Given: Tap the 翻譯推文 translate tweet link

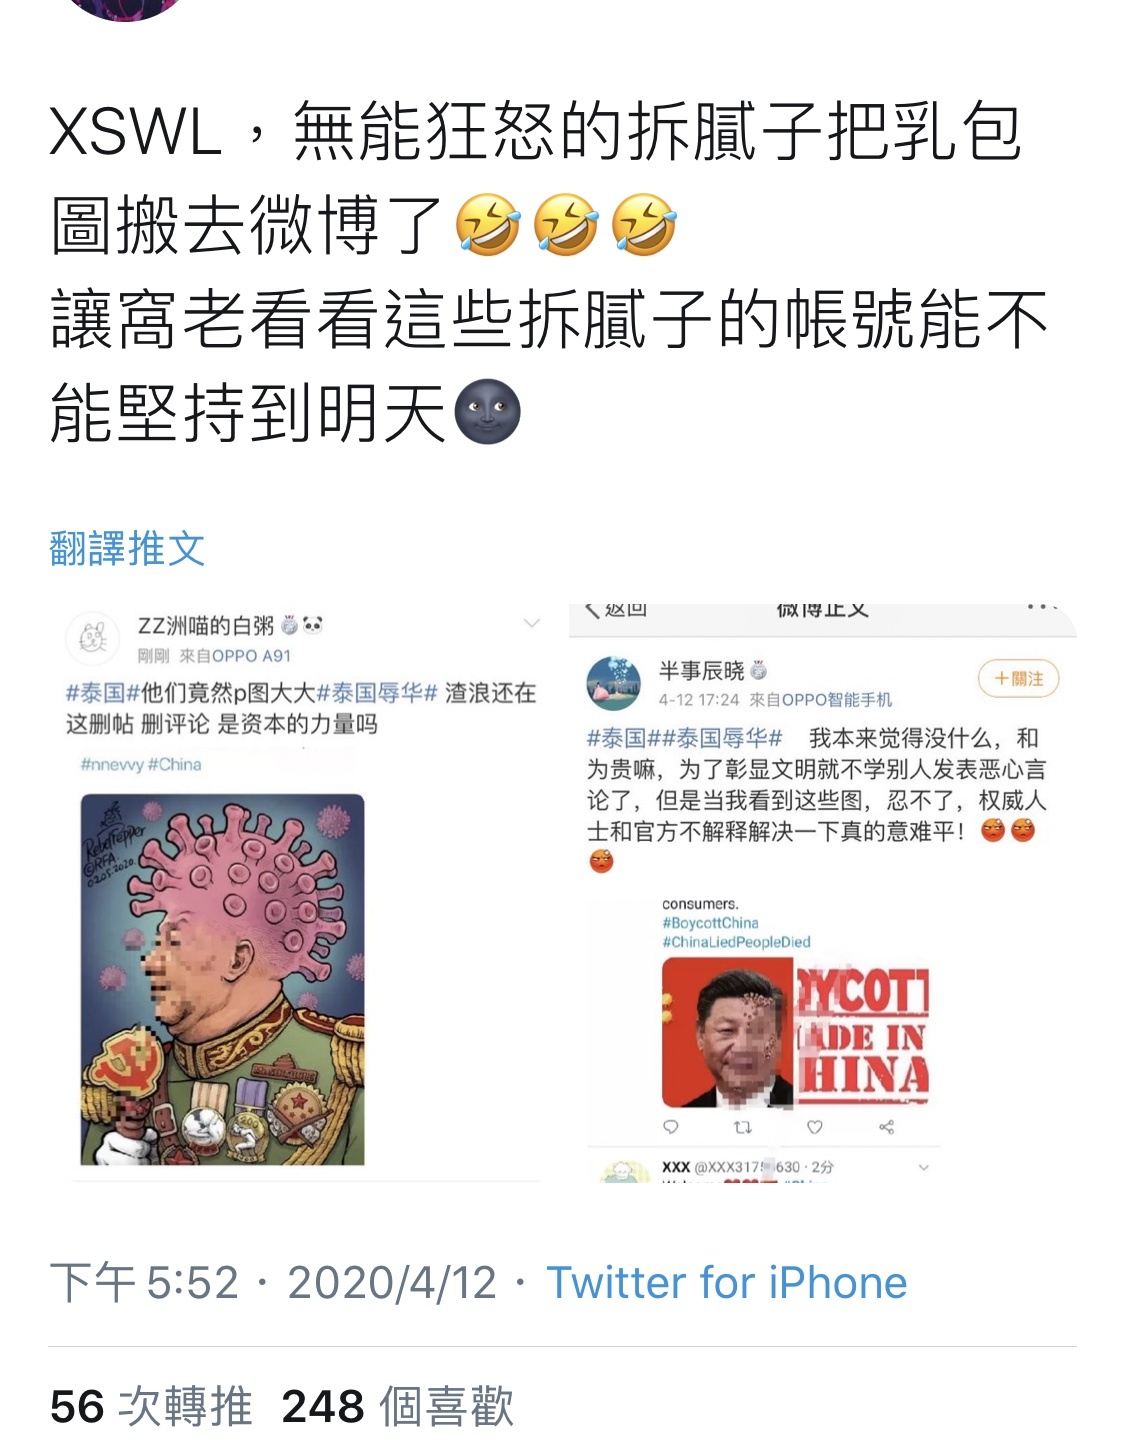Looking at the screenshot, I should (127, 548).
